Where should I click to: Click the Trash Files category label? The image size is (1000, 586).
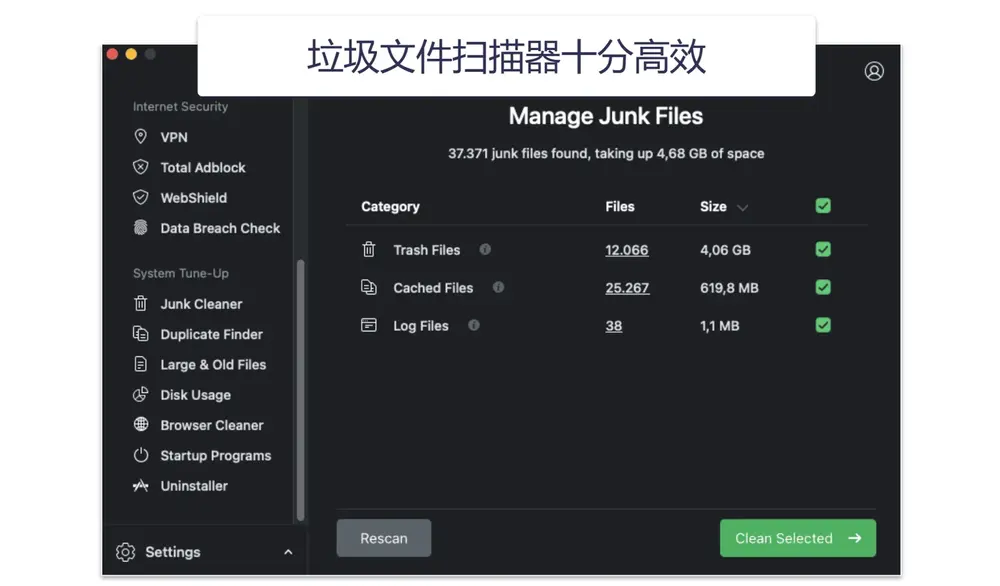tap(427, 250)
